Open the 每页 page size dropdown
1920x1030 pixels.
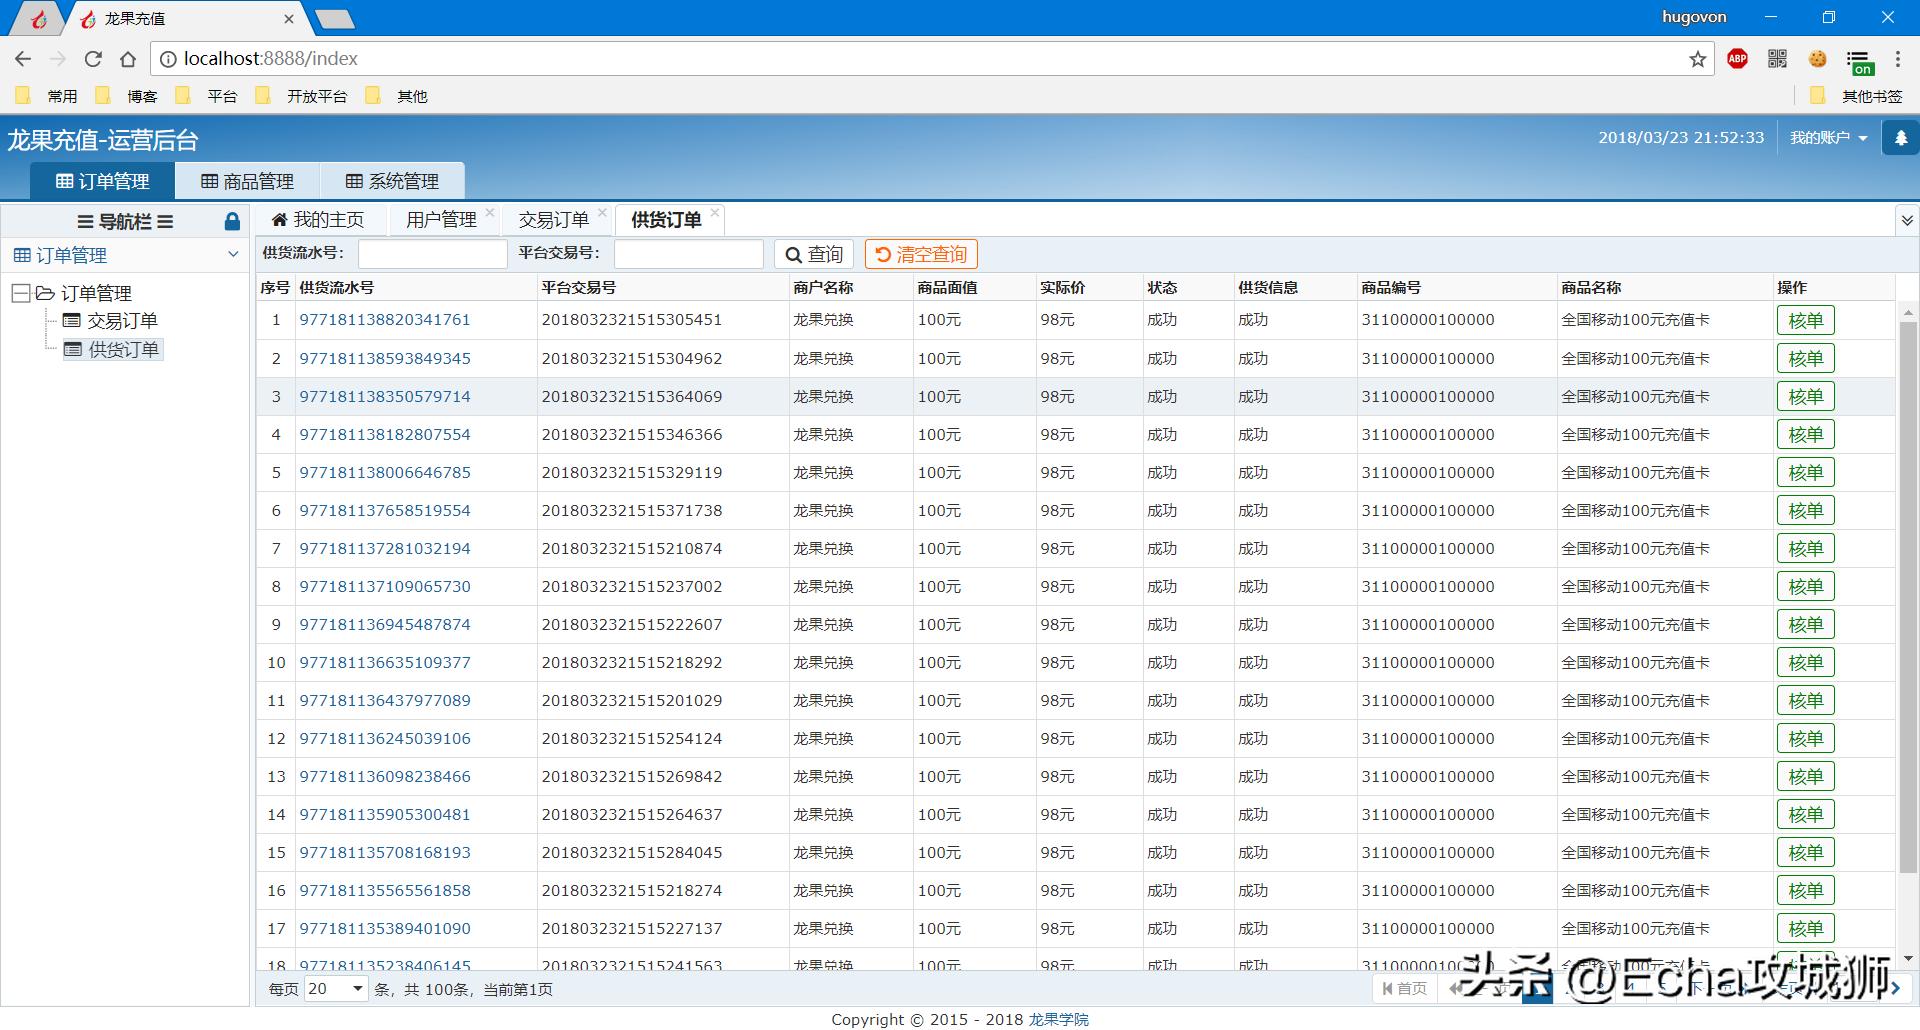coord(333,988)
